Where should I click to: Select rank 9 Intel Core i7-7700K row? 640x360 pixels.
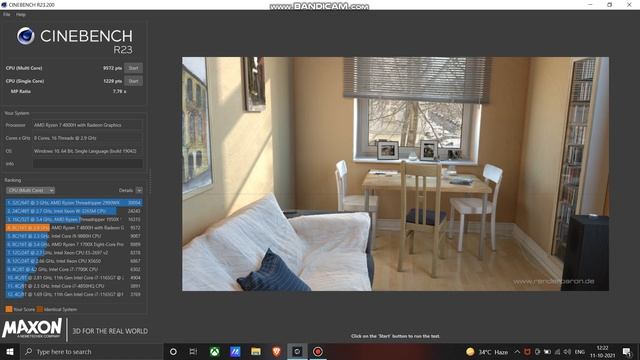coord(74,269)
